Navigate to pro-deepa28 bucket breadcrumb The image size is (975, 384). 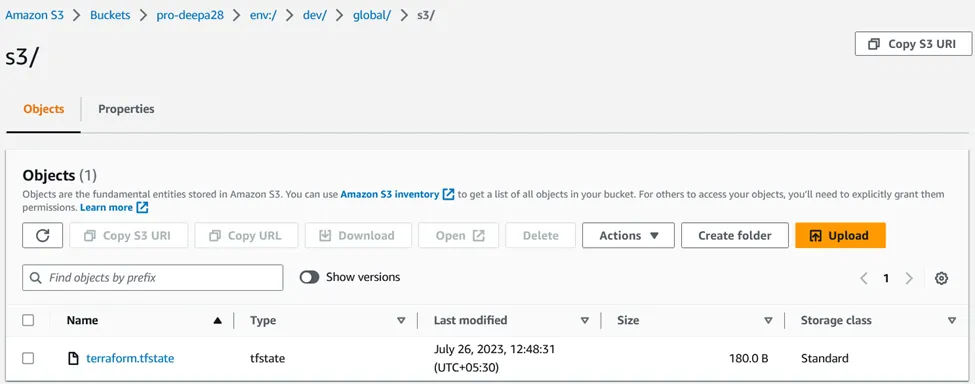point(190,16)
